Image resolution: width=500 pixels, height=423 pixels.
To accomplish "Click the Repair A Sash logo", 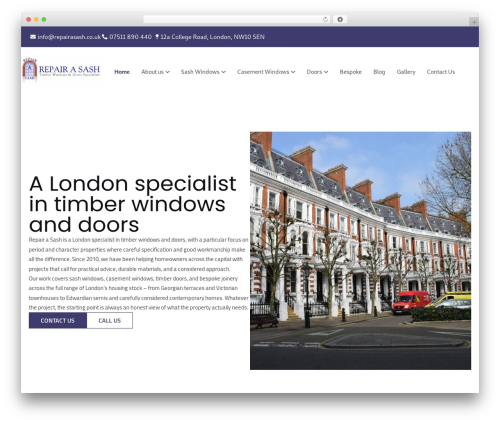I will coord(61,70).
